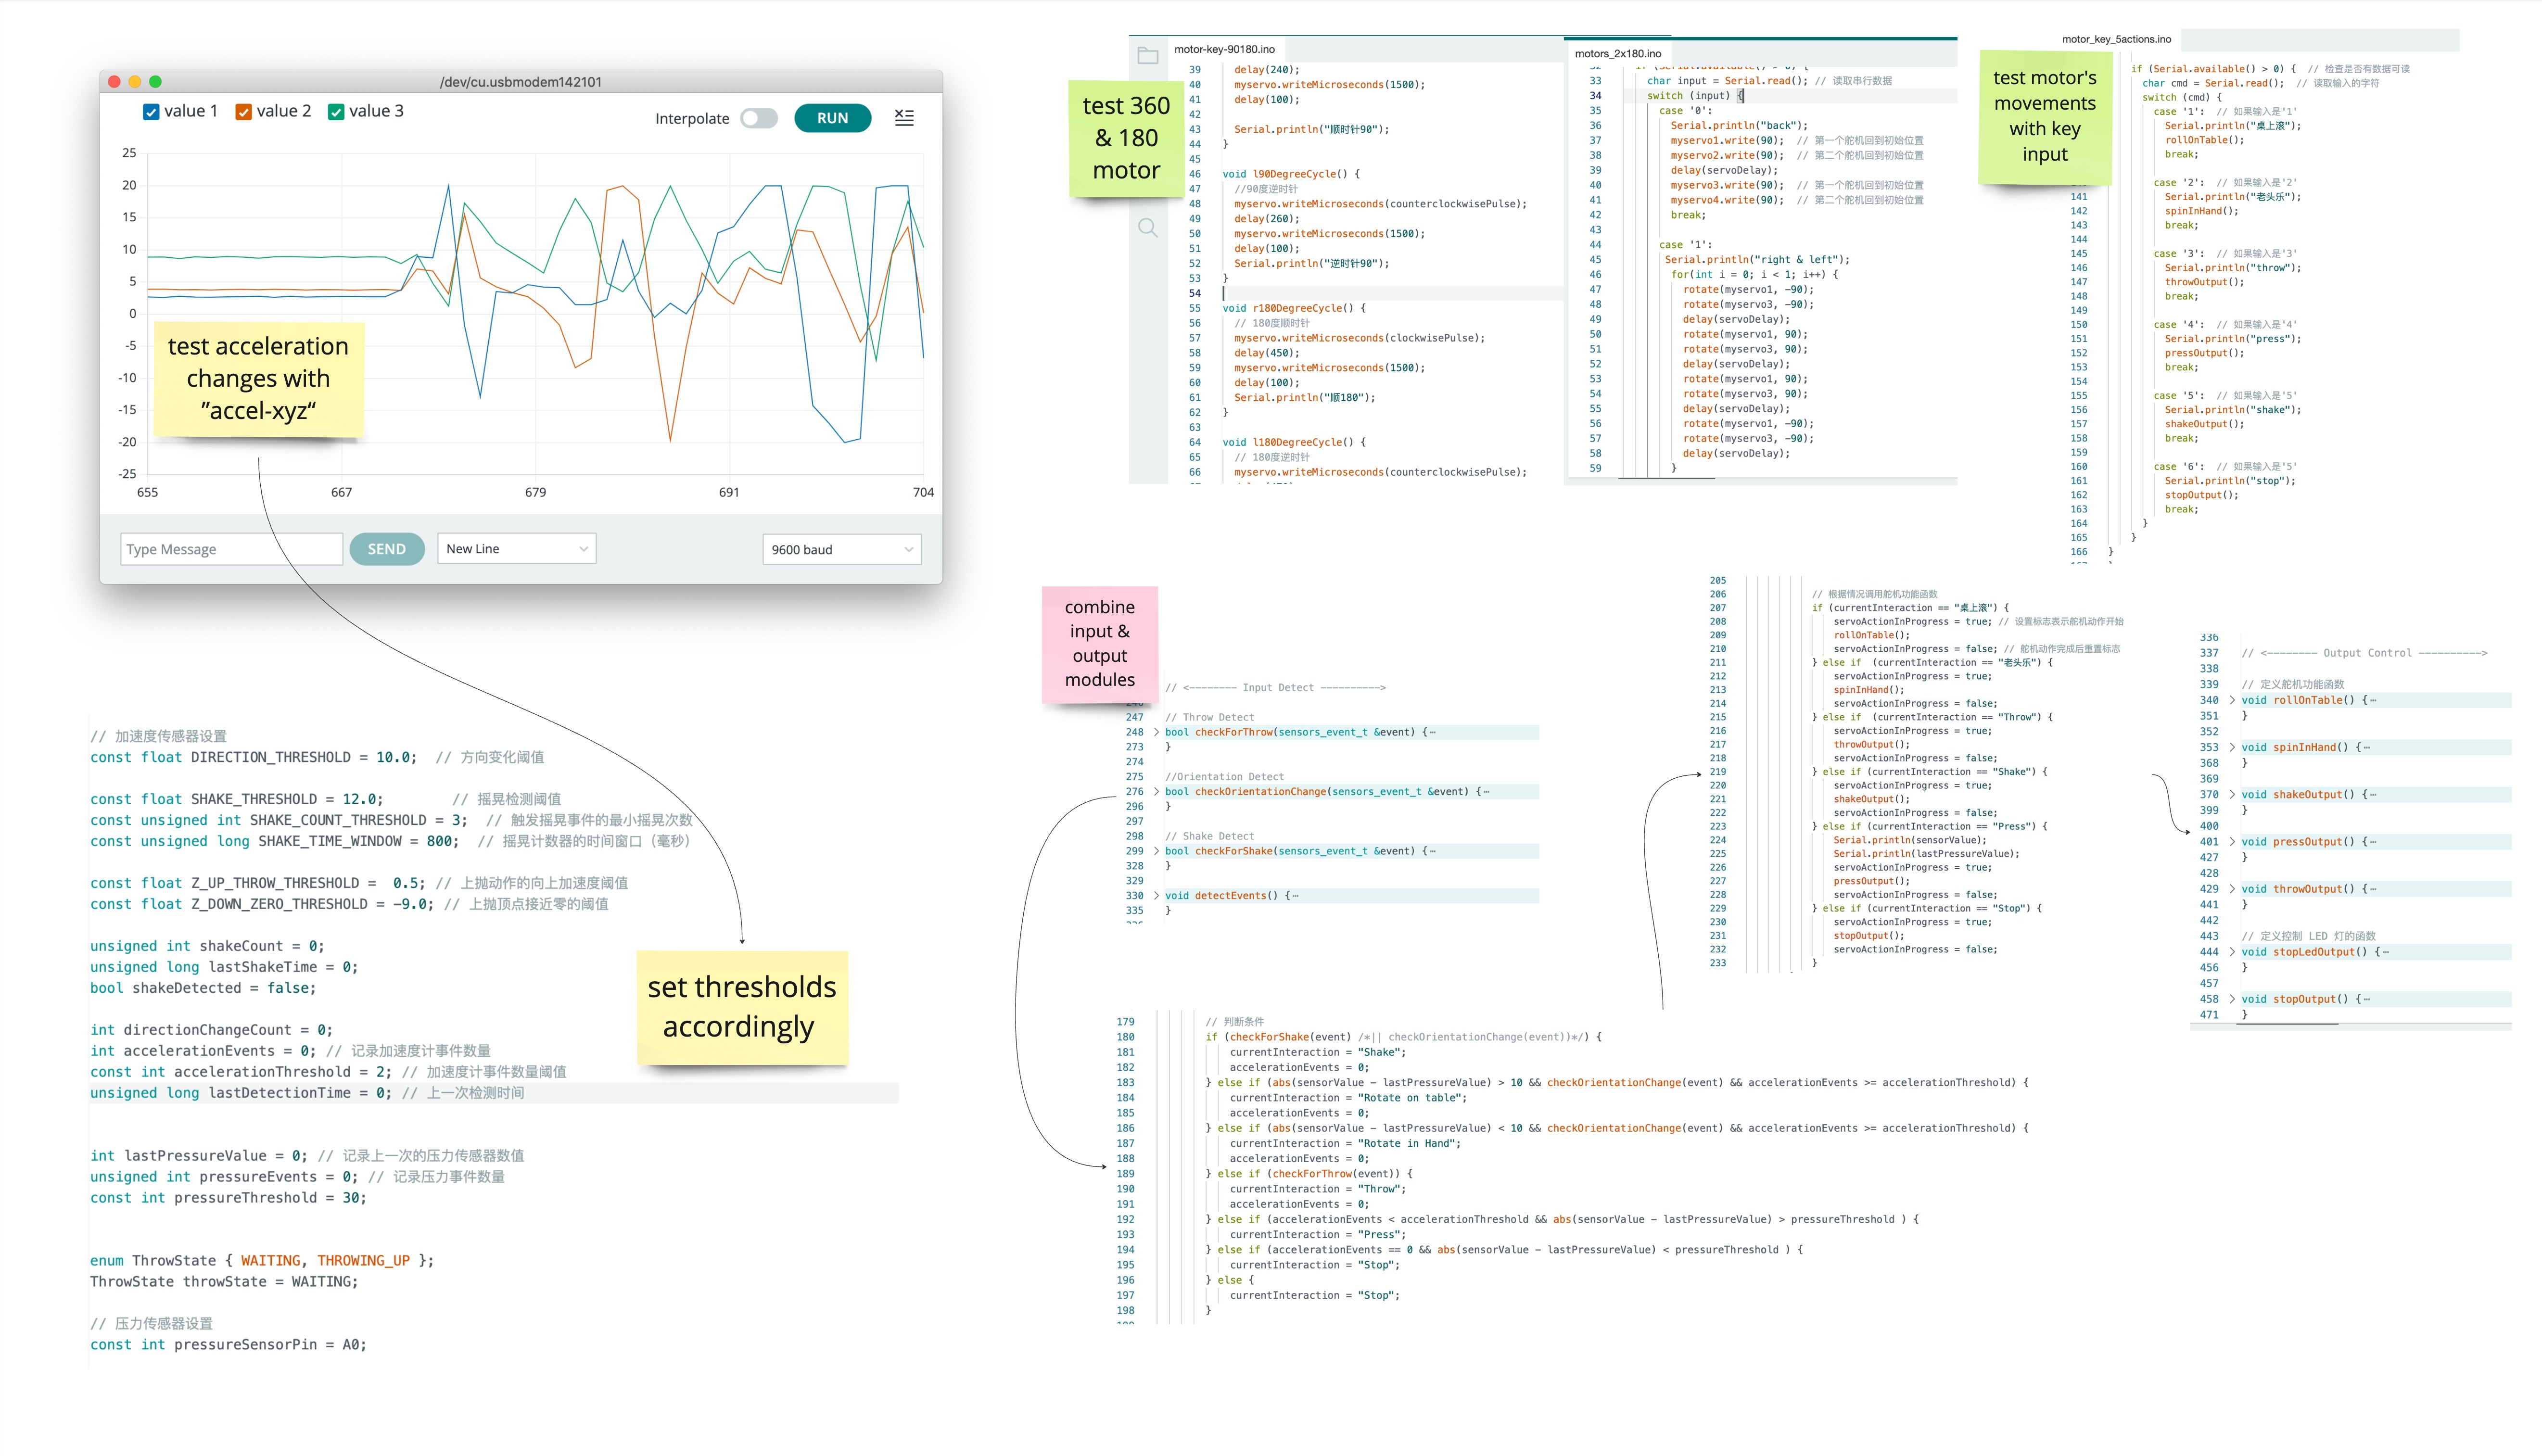The image size is (2542, 1456).
Task: Click the 'switch (input) {' line in motors_2x180.ino
Action: pyautogui.click(x=1695, y=96)
